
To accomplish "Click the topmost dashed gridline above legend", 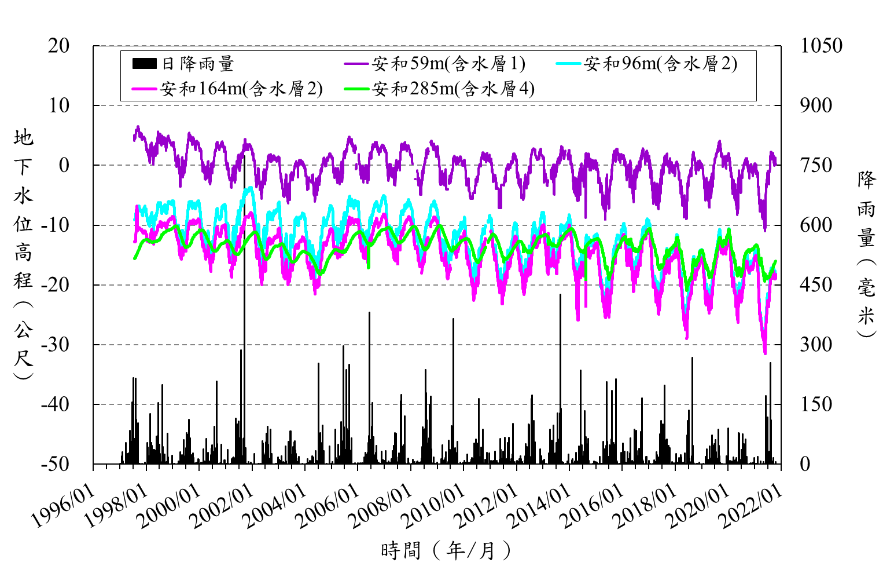I will [x=440, y=45].
